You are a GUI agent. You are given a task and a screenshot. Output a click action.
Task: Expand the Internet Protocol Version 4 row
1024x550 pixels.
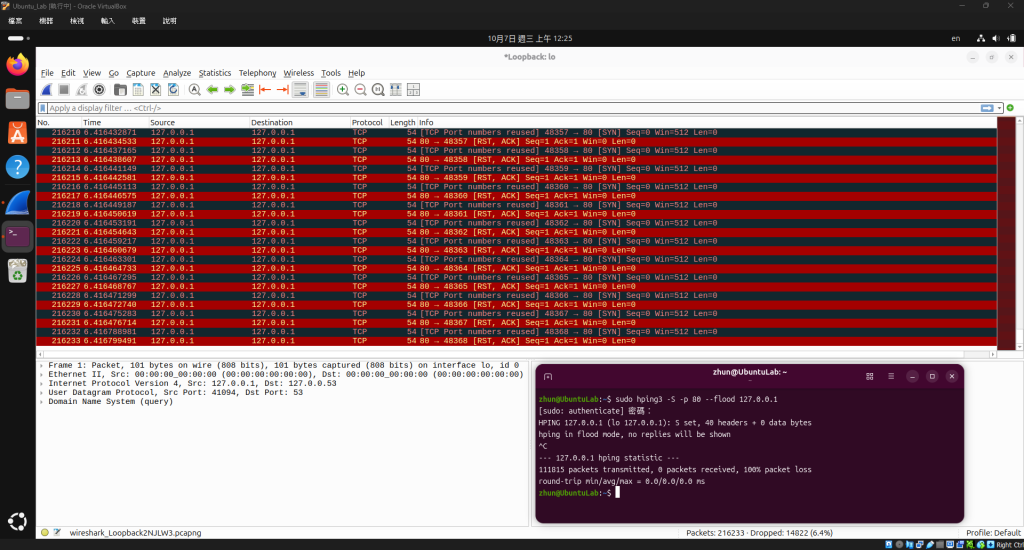[42, 383]
